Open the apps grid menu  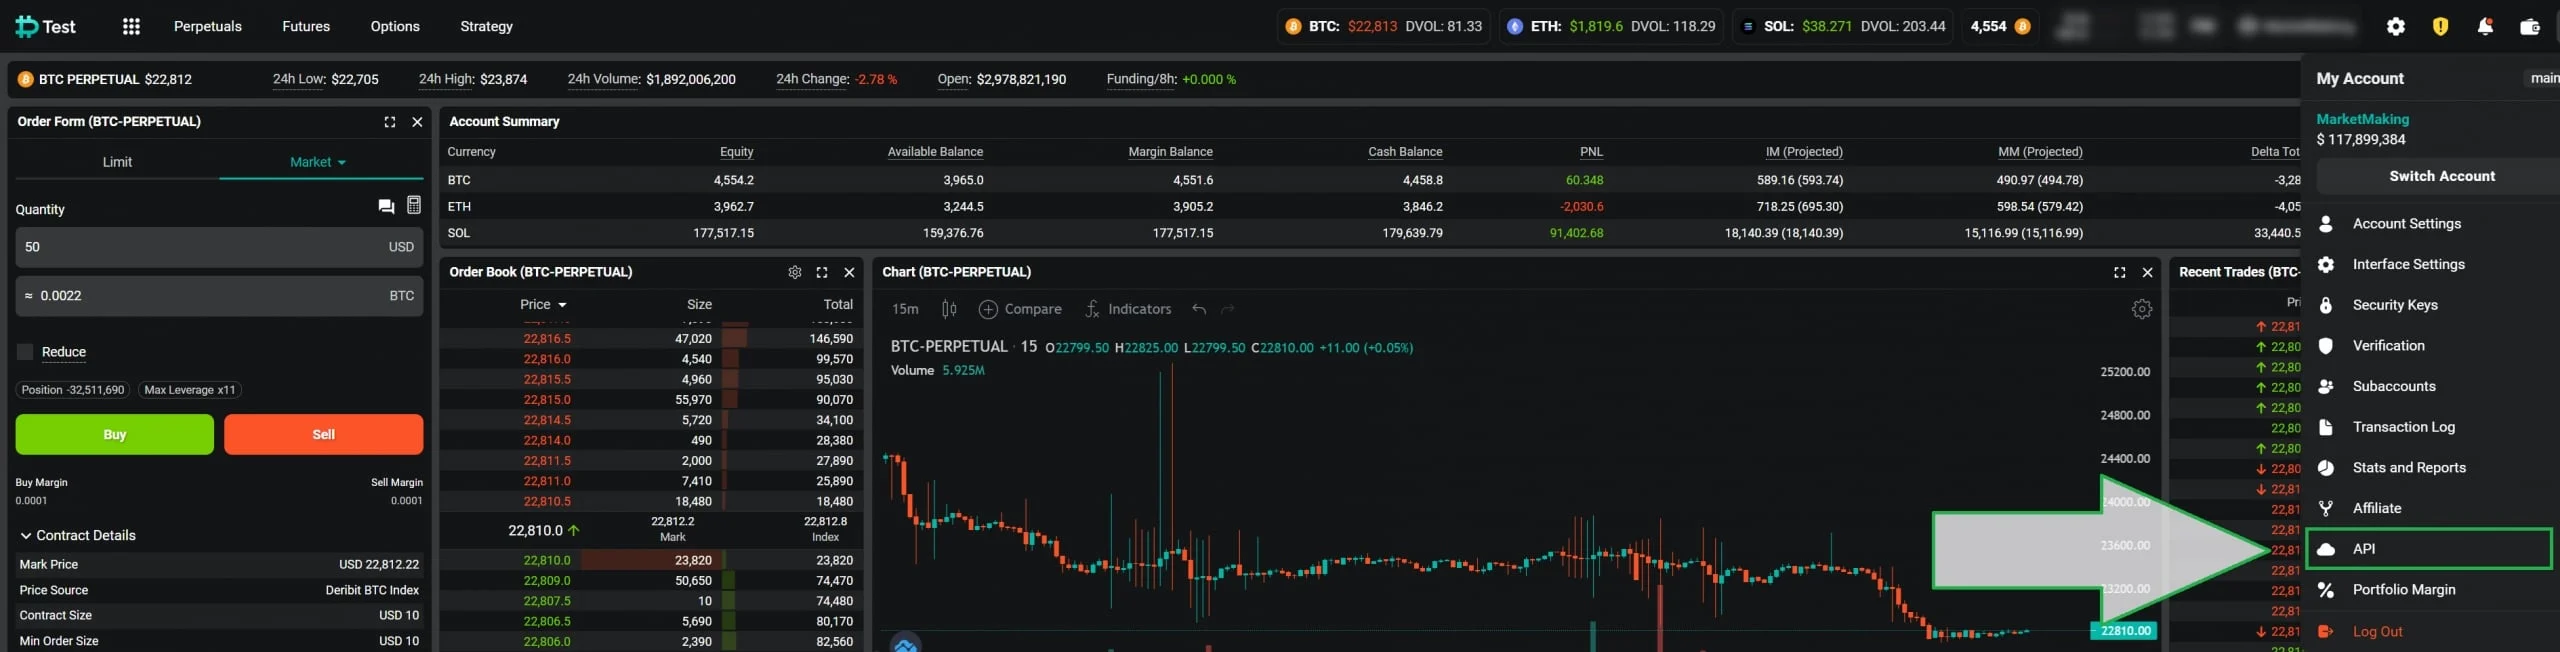pos(131,27)
